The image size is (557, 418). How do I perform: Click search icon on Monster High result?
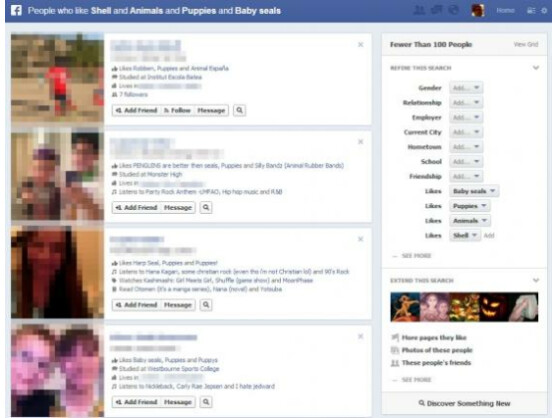tap(206, 208)
